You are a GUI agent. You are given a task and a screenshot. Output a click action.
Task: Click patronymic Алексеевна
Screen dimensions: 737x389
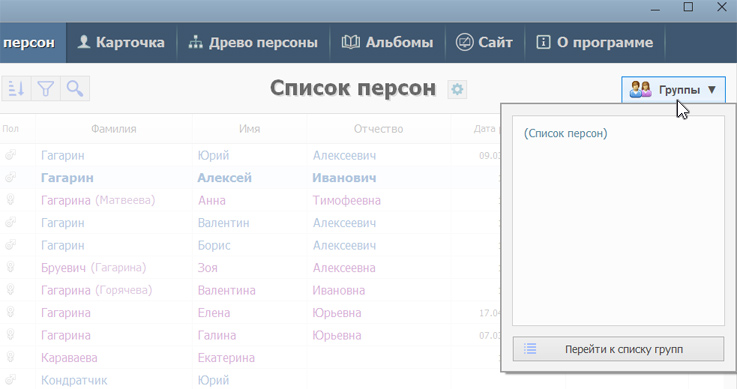pos(344,268)
